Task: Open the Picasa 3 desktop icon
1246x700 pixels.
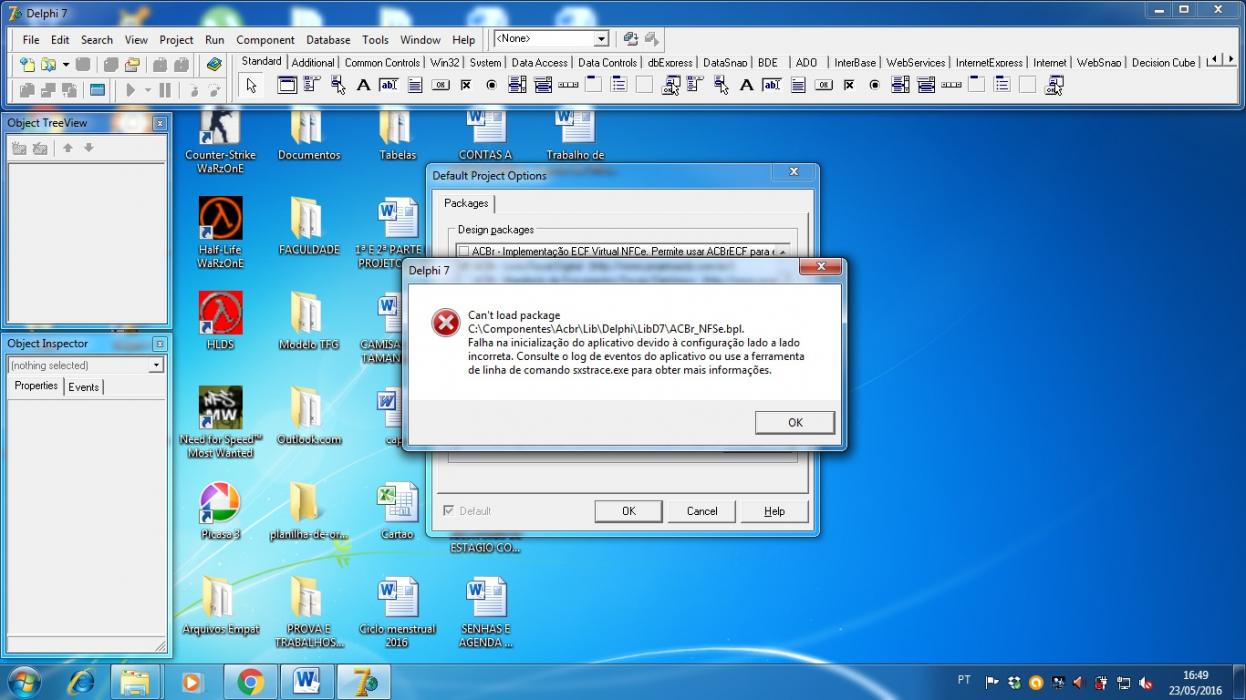Action: tap(220, 511)
